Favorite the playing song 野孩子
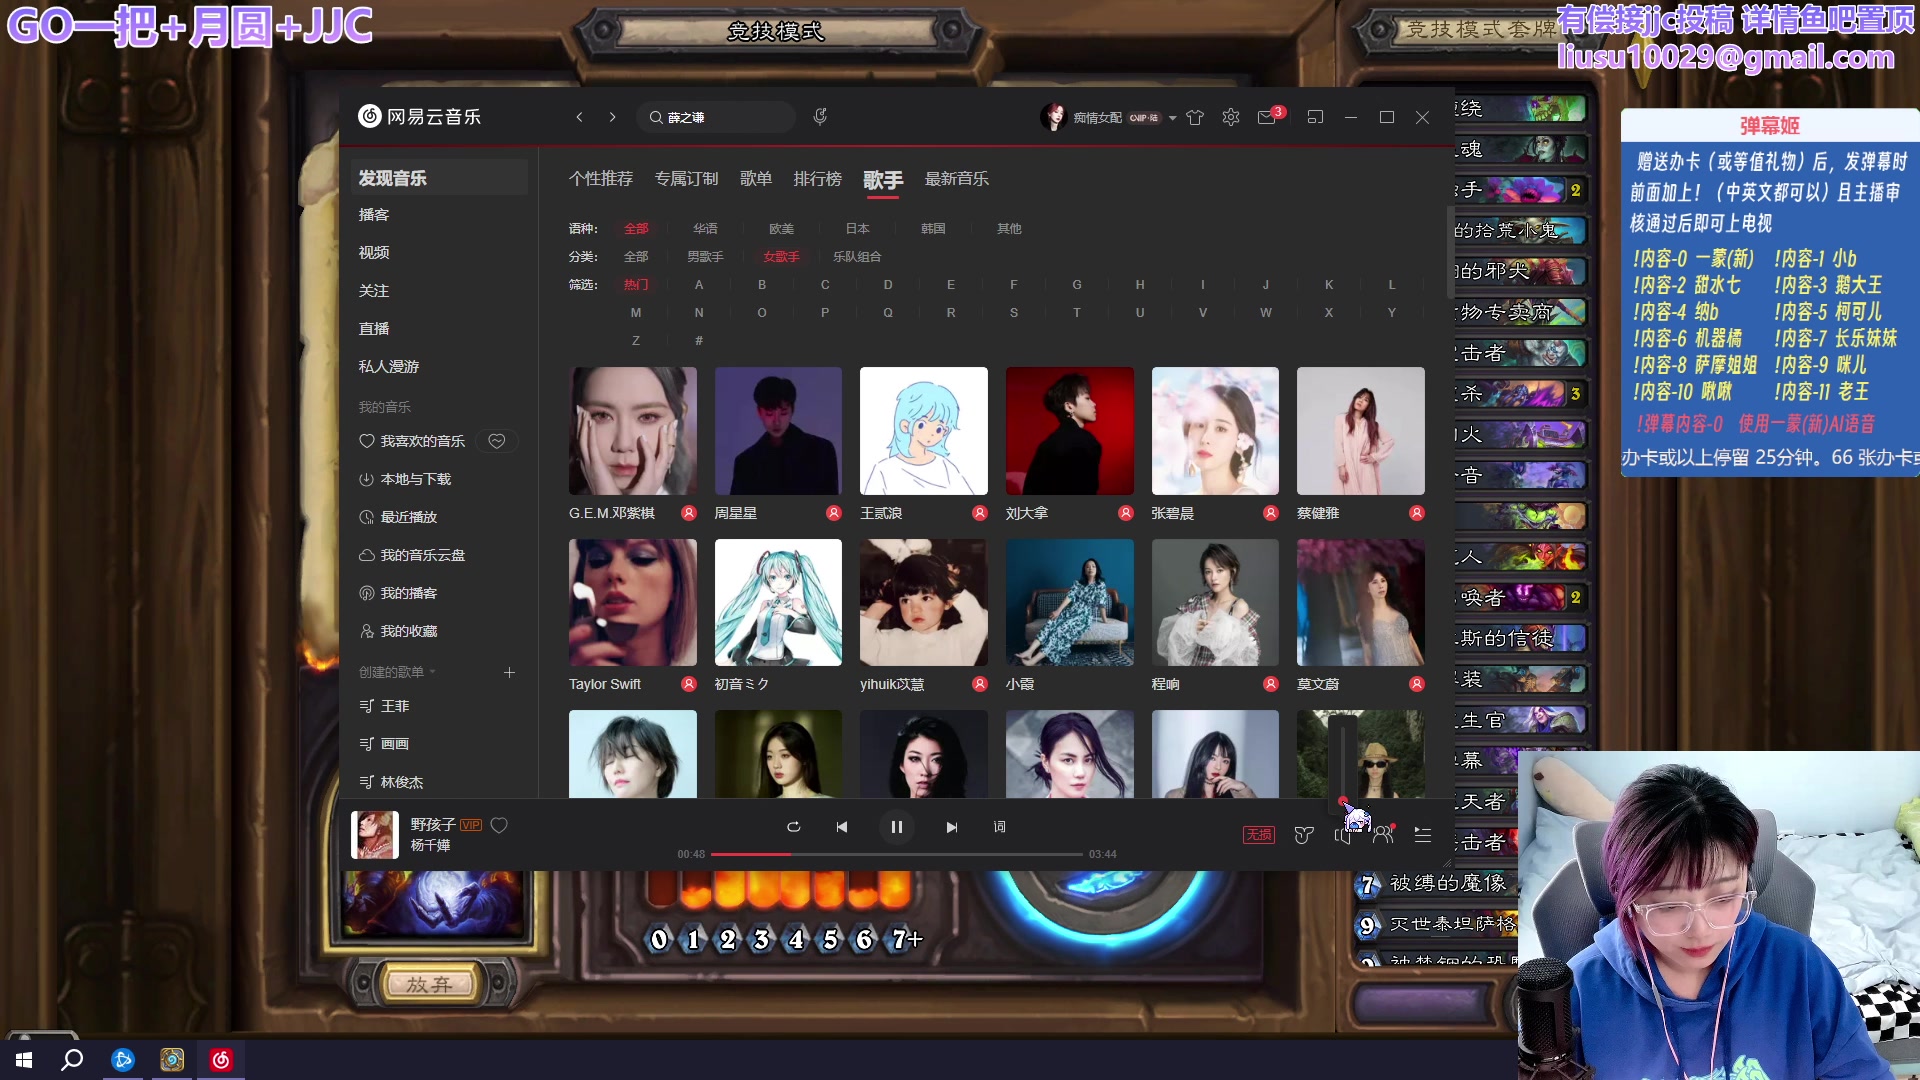Viewport: 1920px width, 1080px height. click(x=499, y=826)
